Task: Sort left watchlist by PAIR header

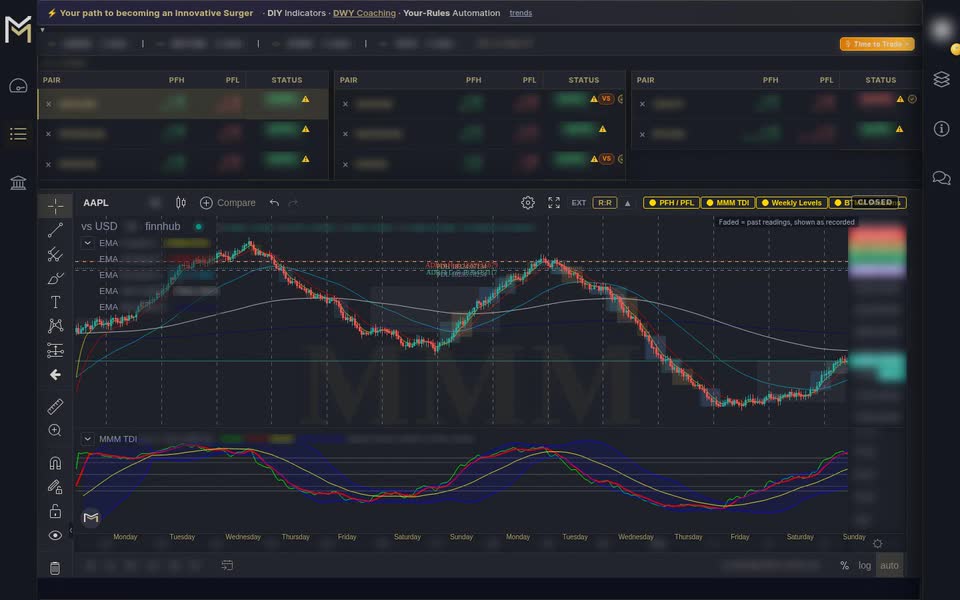Action: pos(51,80)
